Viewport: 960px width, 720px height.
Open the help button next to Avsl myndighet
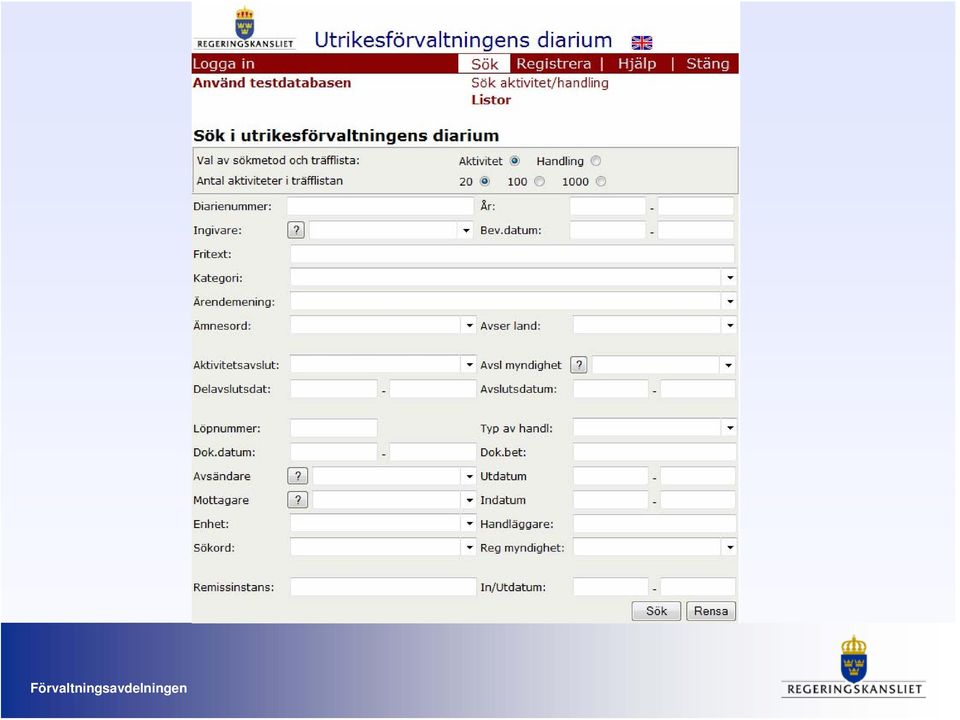click(x=579, y=365)
